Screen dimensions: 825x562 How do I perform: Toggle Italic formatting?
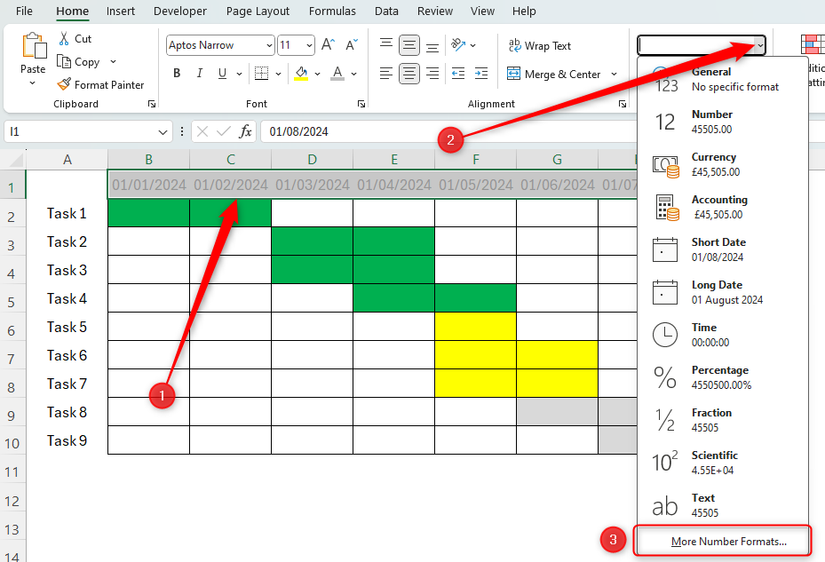click(199, 73)
